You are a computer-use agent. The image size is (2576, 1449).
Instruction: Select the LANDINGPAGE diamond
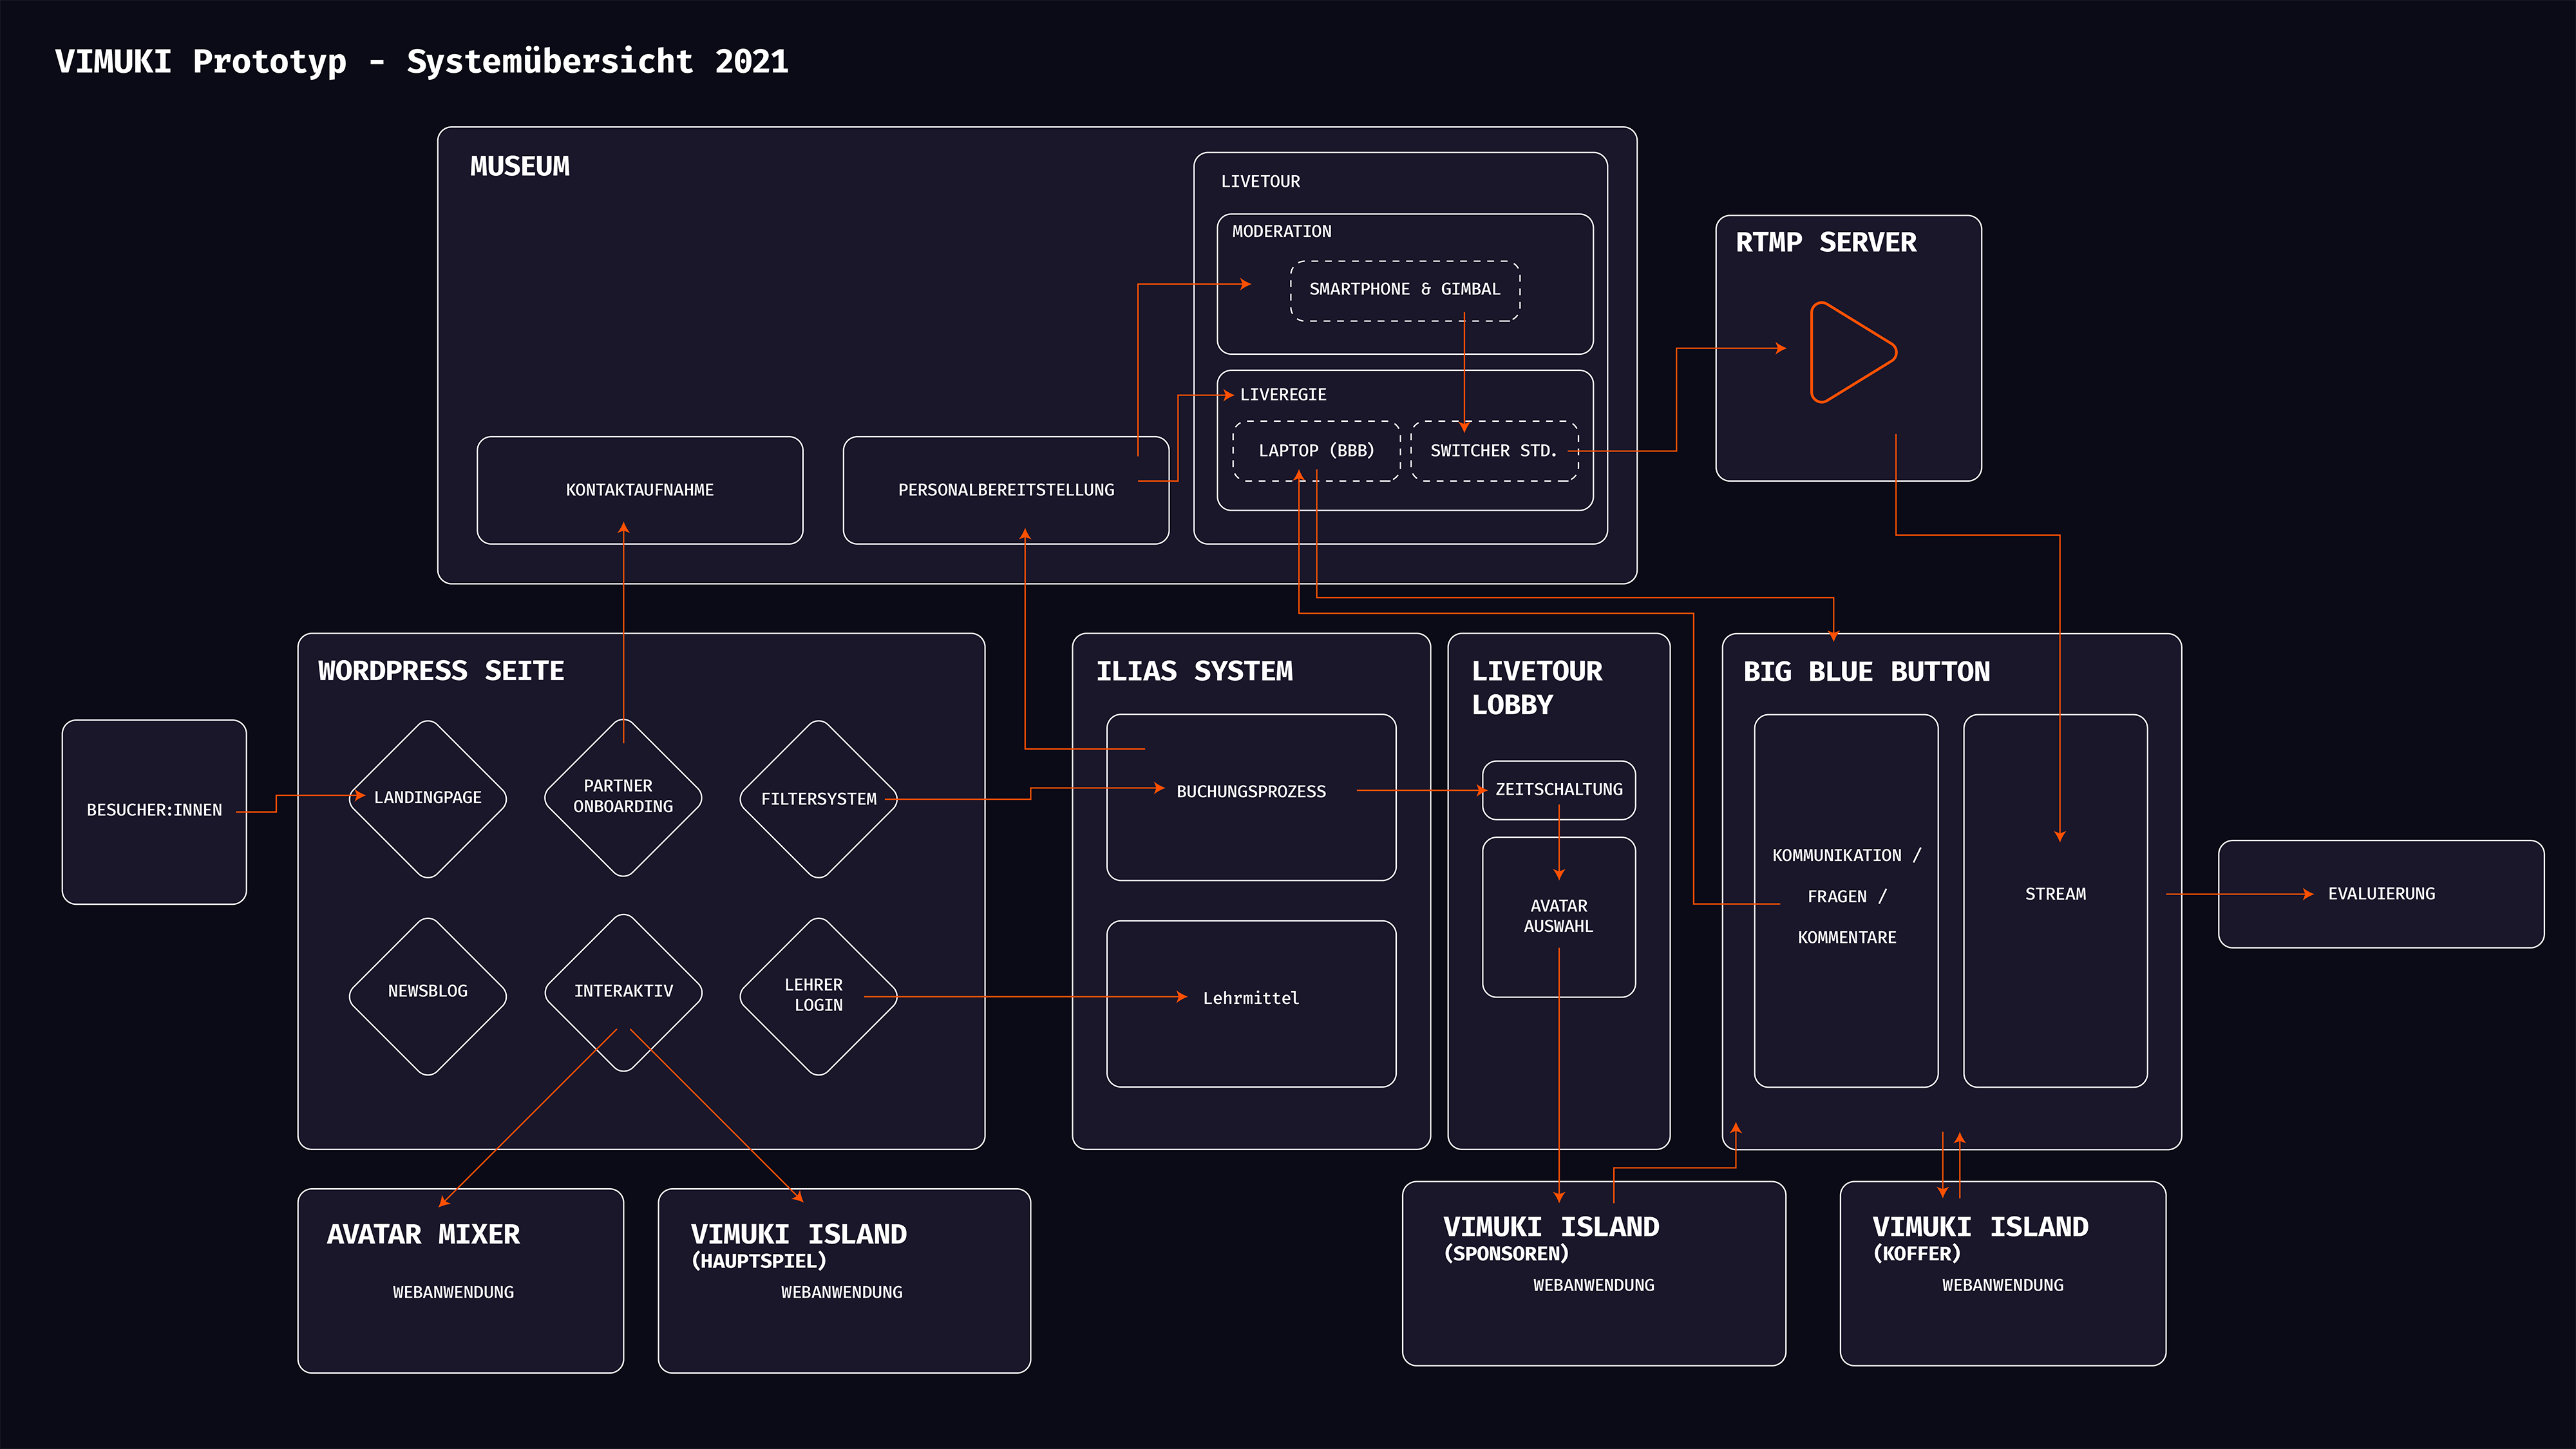tap(428, 798)
